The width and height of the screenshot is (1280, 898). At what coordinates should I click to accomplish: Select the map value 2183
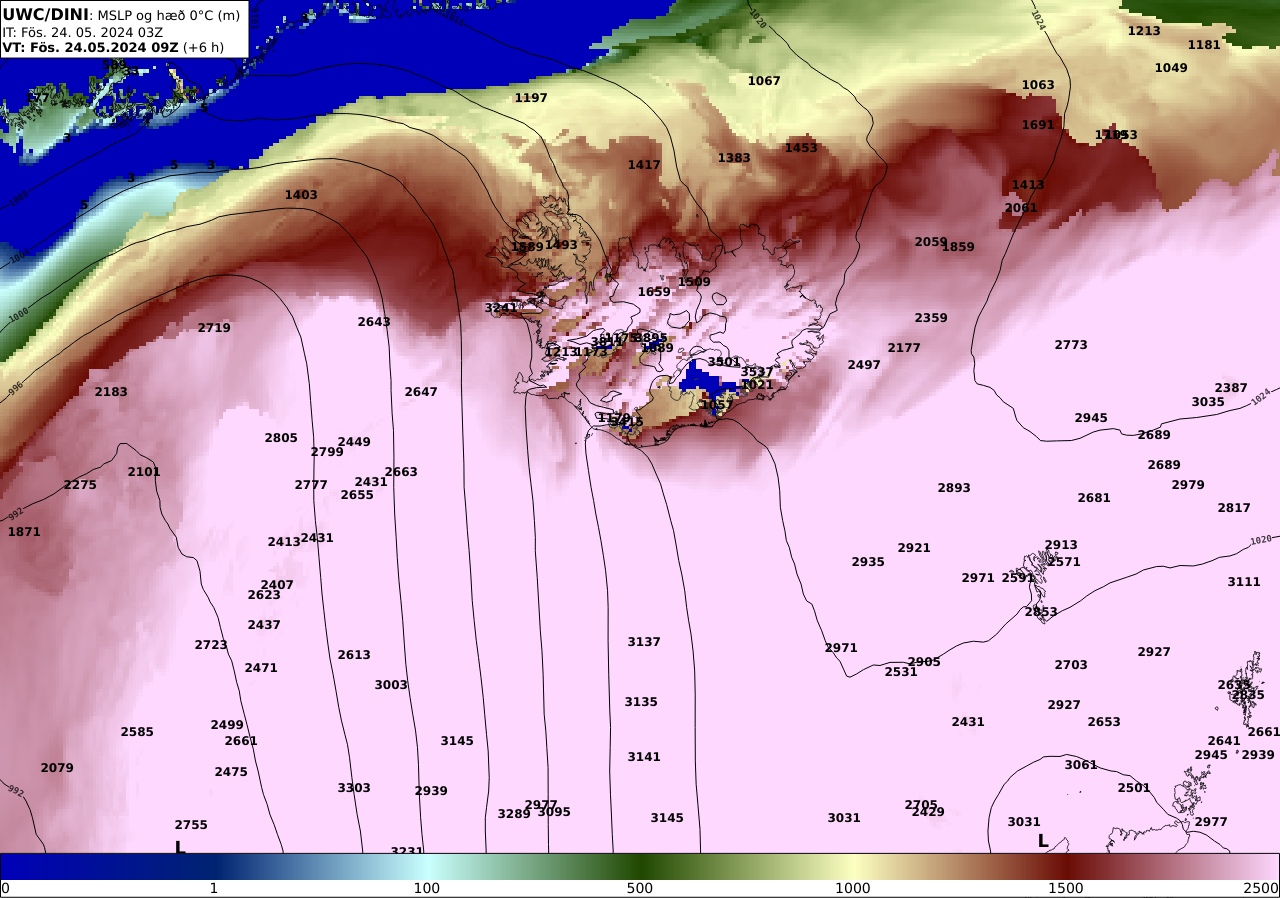(111, 392)
